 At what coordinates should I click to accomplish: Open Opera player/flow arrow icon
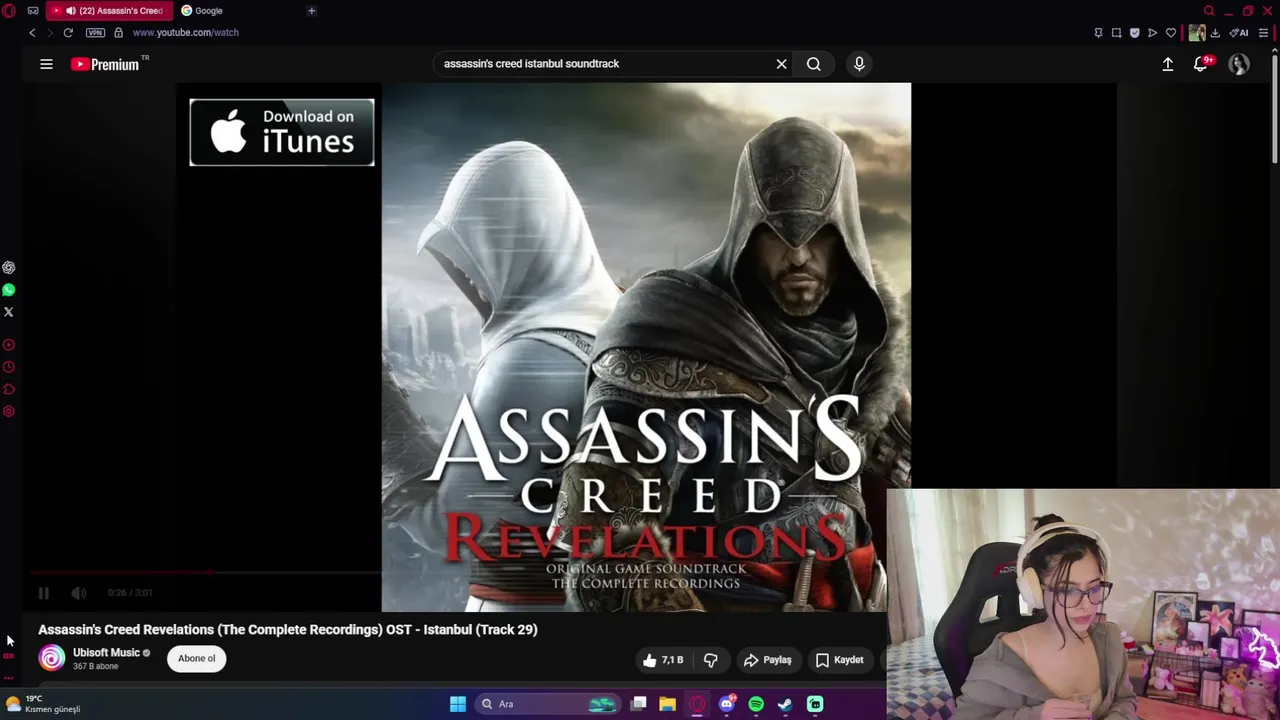(1152, 33)
